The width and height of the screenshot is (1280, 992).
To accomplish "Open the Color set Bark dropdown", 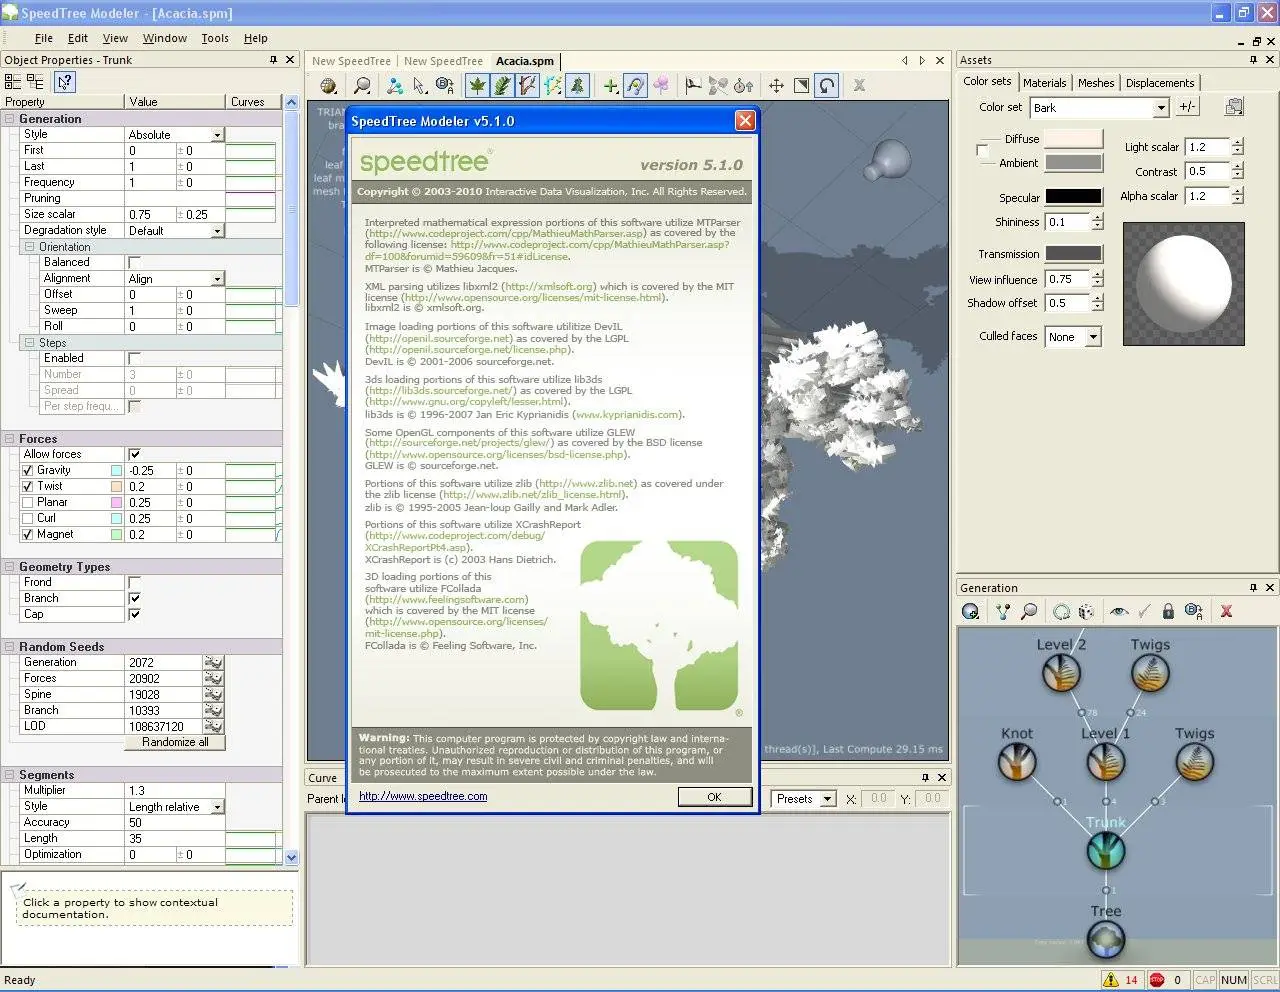I will click(x=1160, y=108).
